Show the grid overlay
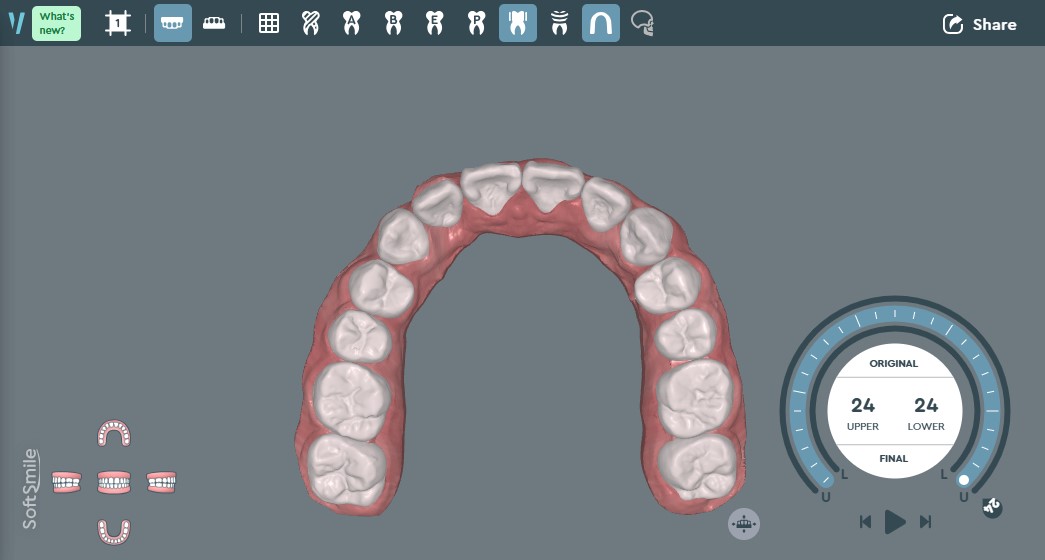Screen dimensions: 1045x560 269,23
